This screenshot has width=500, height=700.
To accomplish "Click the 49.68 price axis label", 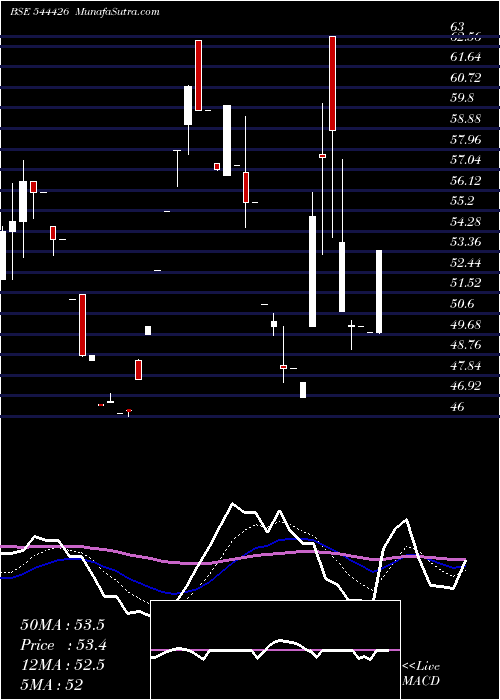I will [x=466, y=325].
